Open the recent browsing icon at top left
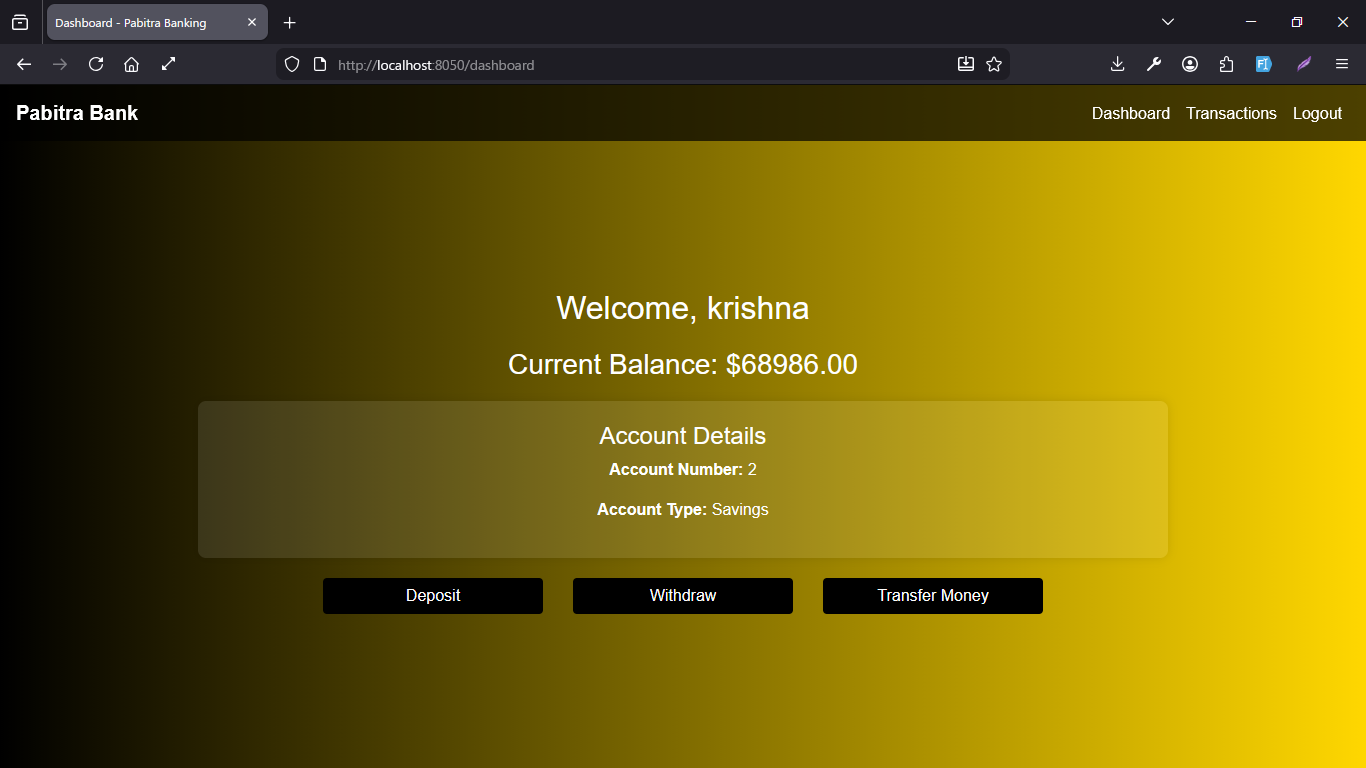This screenshot has height=768, width=1366. tap(20, 22)
